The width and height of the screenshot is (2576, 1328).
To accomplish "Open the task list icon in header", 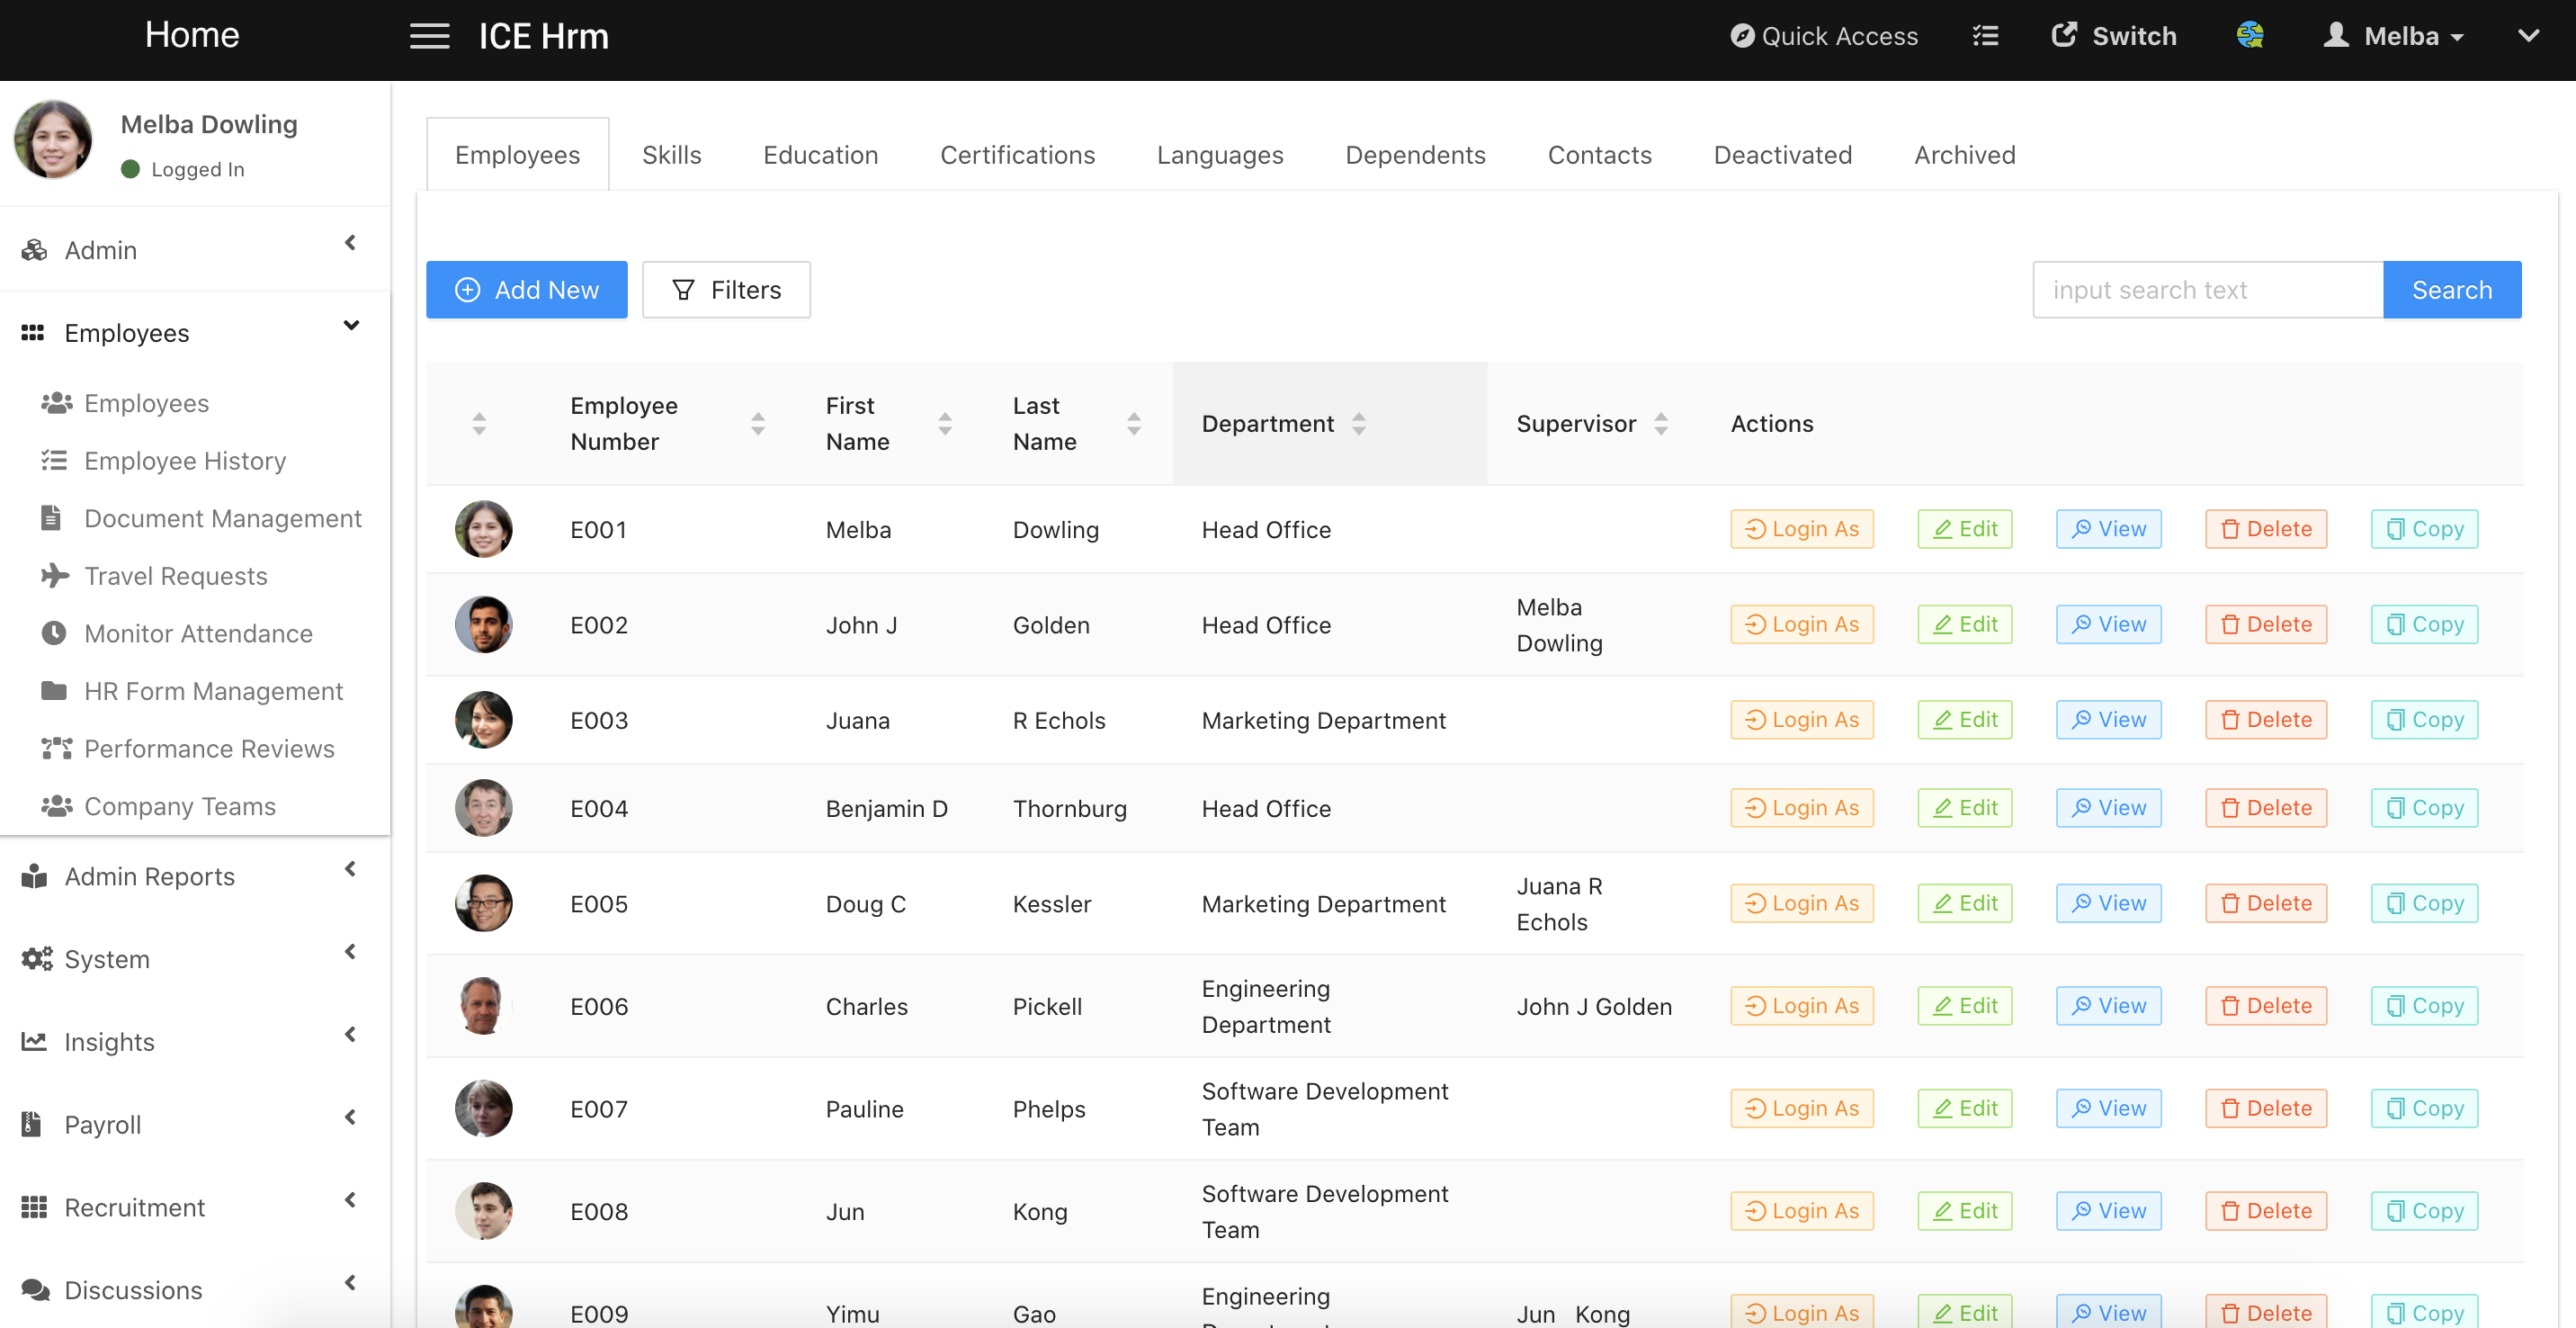I will (x=1985, y=36).
